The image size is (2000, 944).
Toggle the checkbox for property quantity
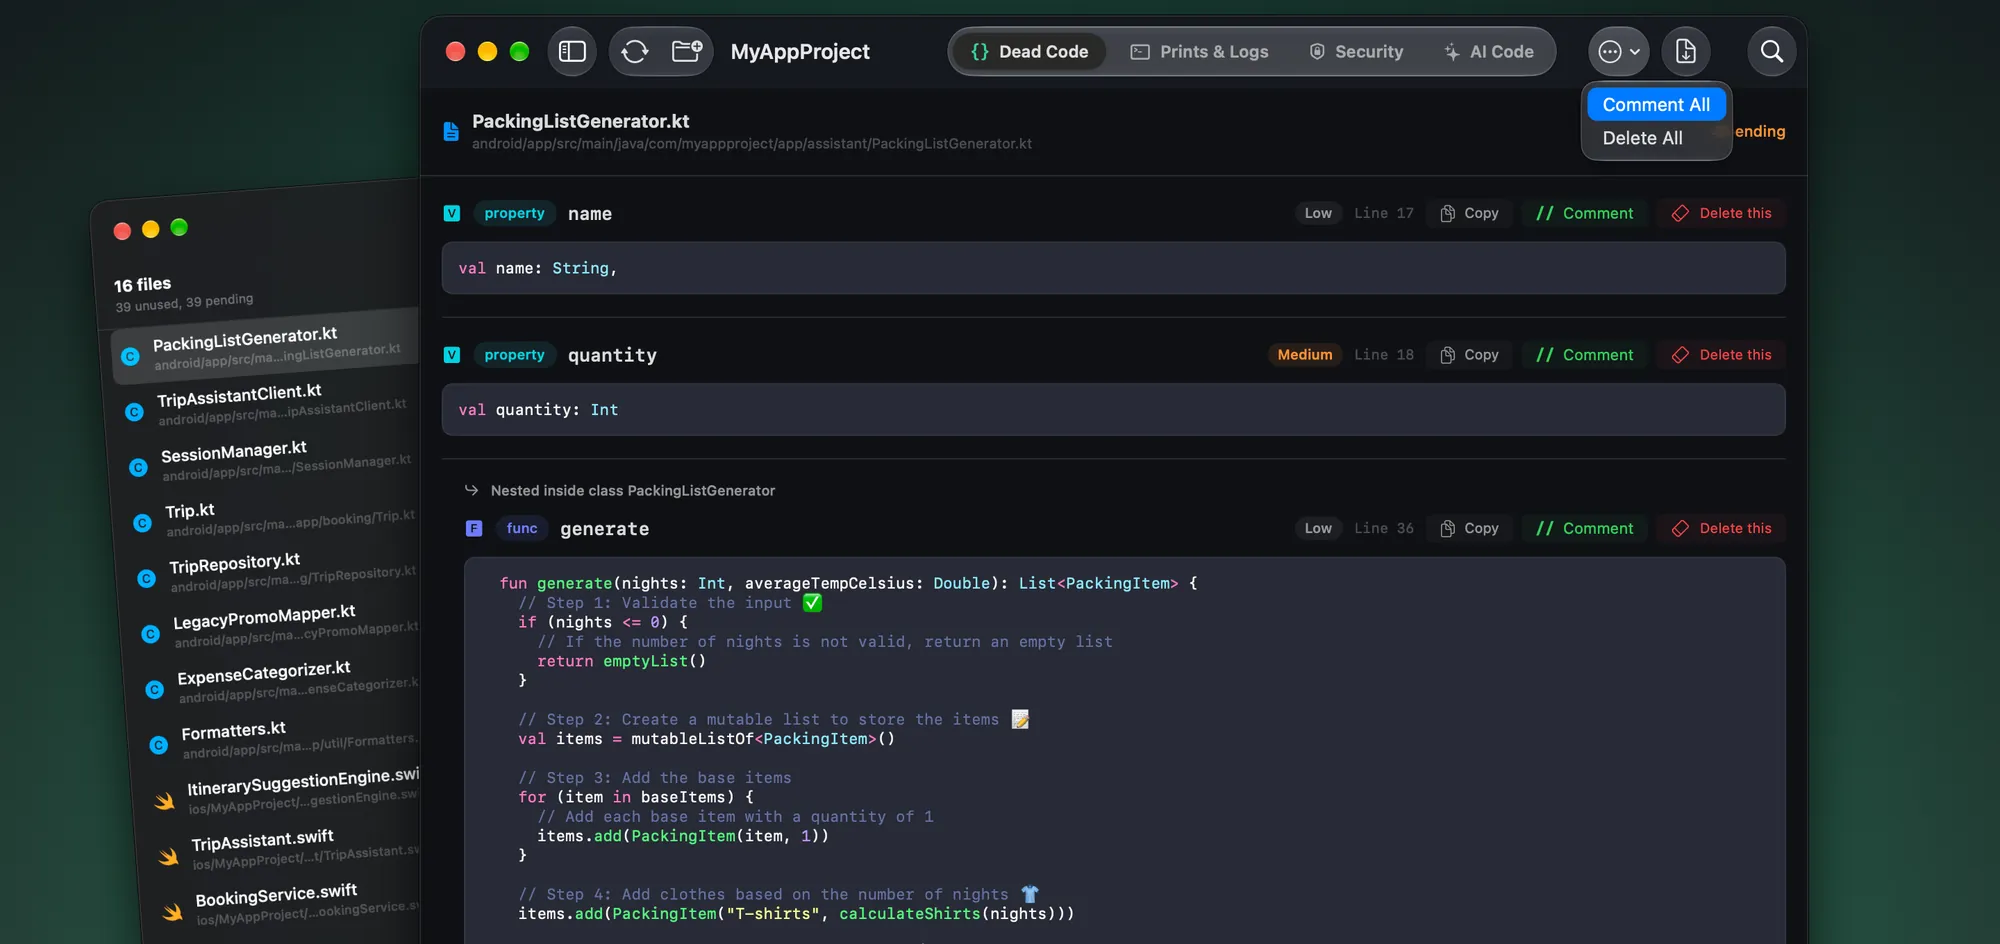tap(452, 355)
